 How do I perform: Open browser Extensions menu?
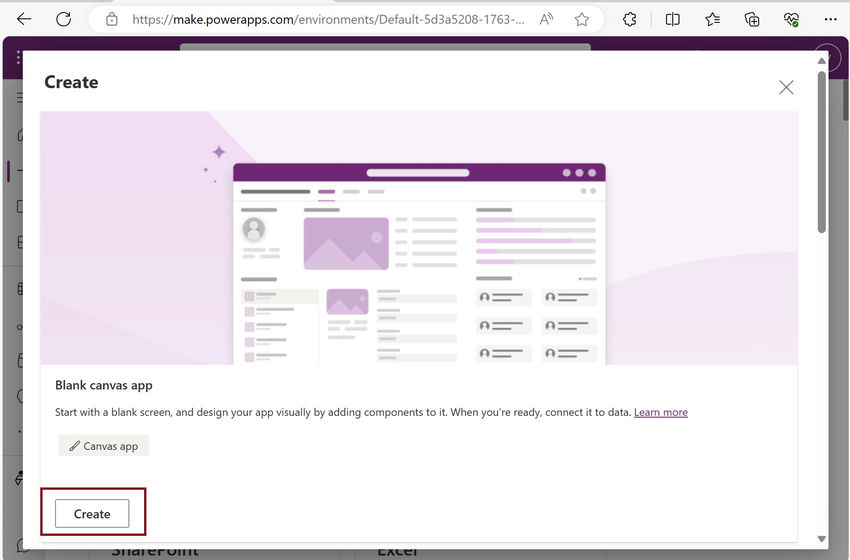point(629,20)
